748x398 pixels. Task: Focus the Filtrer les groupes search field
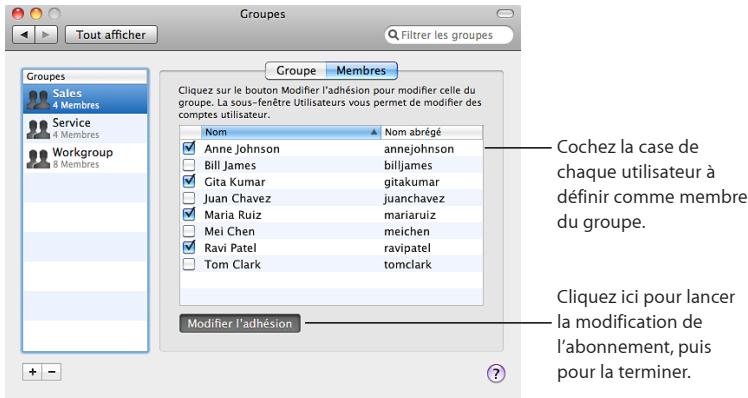click(x=449, y=35)
